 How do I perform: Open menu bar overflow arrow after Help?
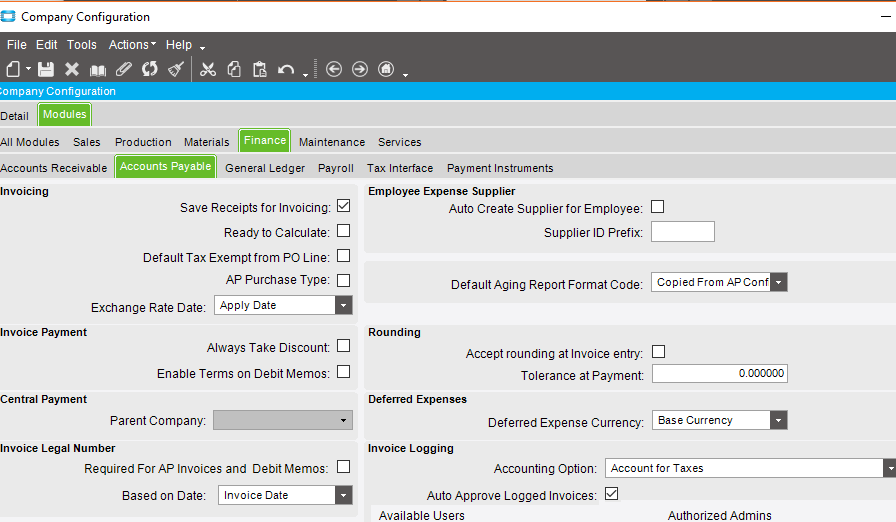(203, 48)
